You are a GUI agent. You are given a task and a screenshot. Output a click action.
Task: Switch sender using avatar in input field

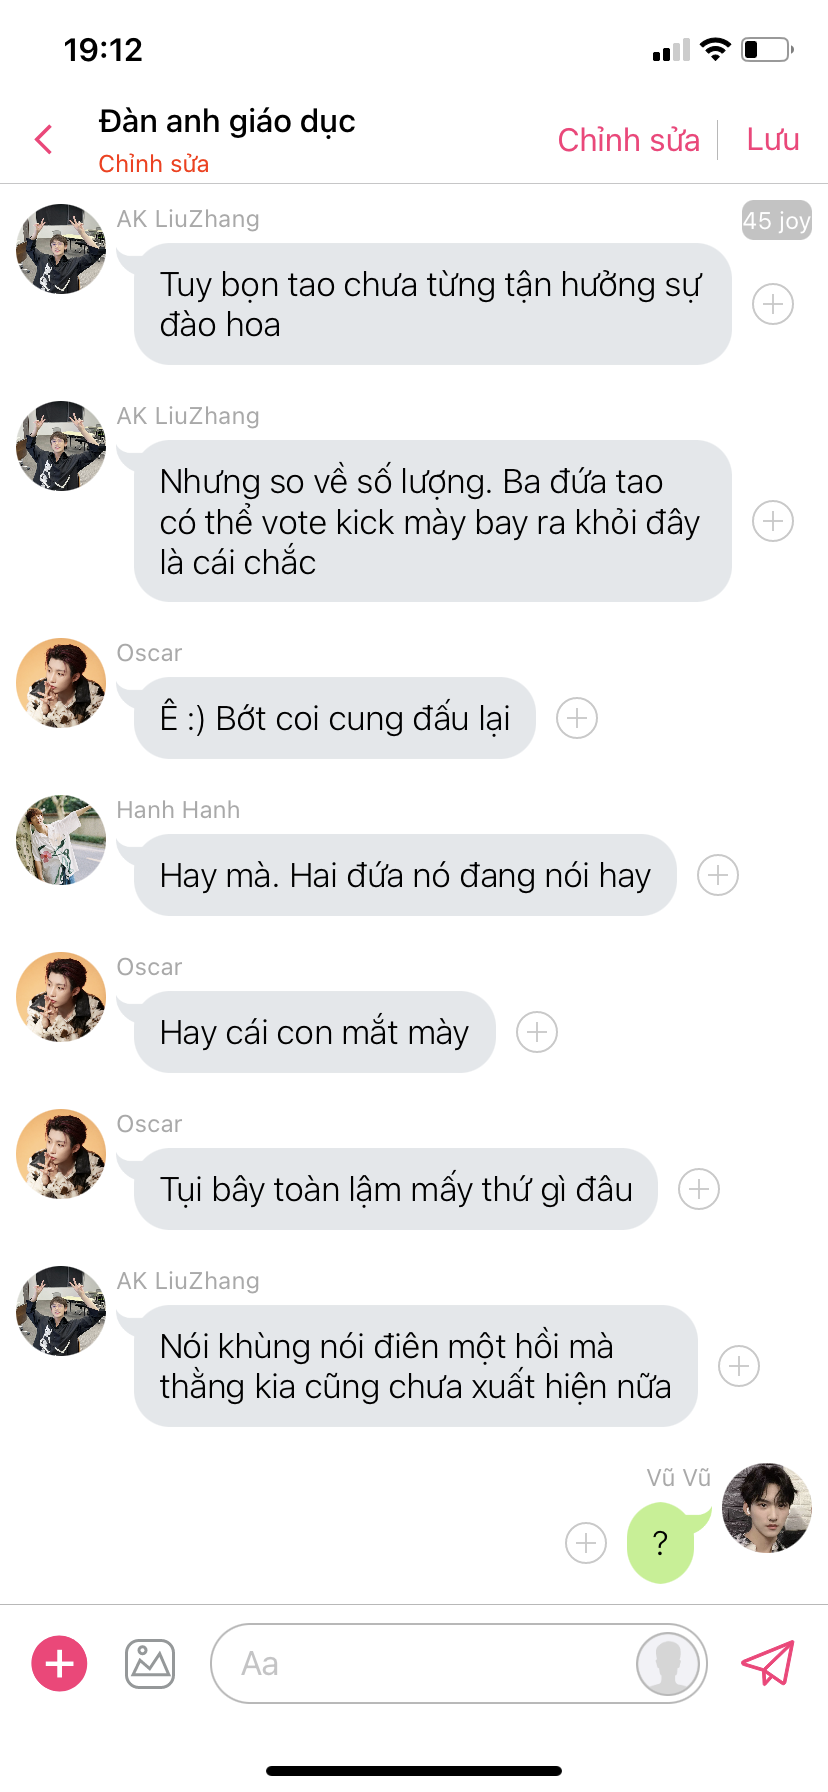click(x=668, y=1664)
